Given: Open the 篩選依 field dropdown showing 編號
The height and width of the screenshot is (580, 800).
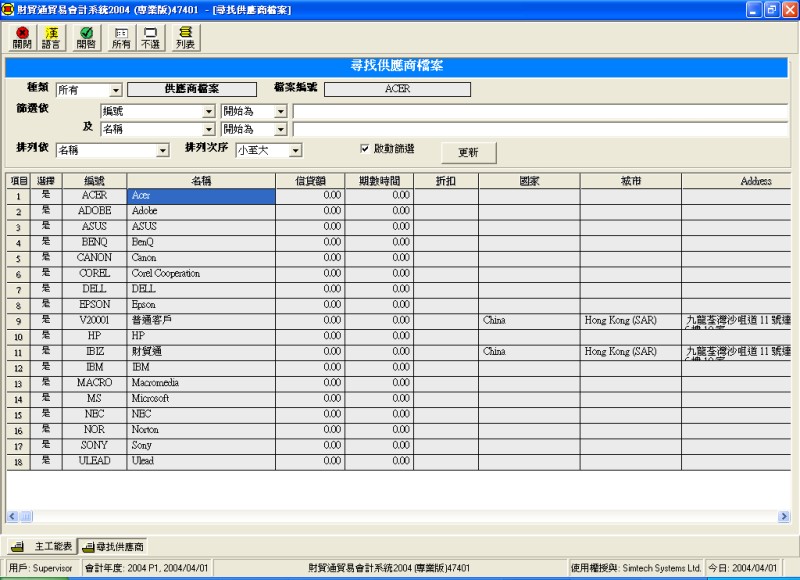Looking at the screenshot, I should click(208, 111).
